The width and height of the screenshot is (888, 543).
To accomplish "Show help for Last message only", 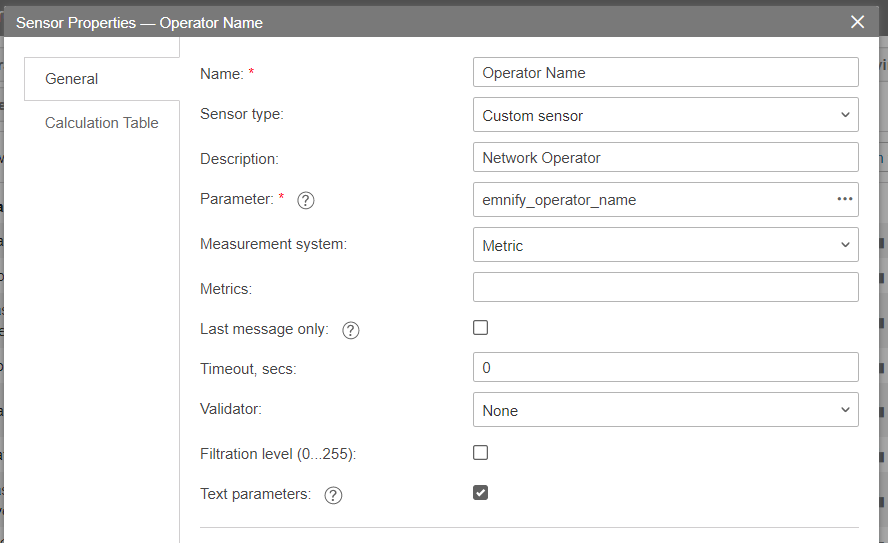I will click(x=350, y=330).
